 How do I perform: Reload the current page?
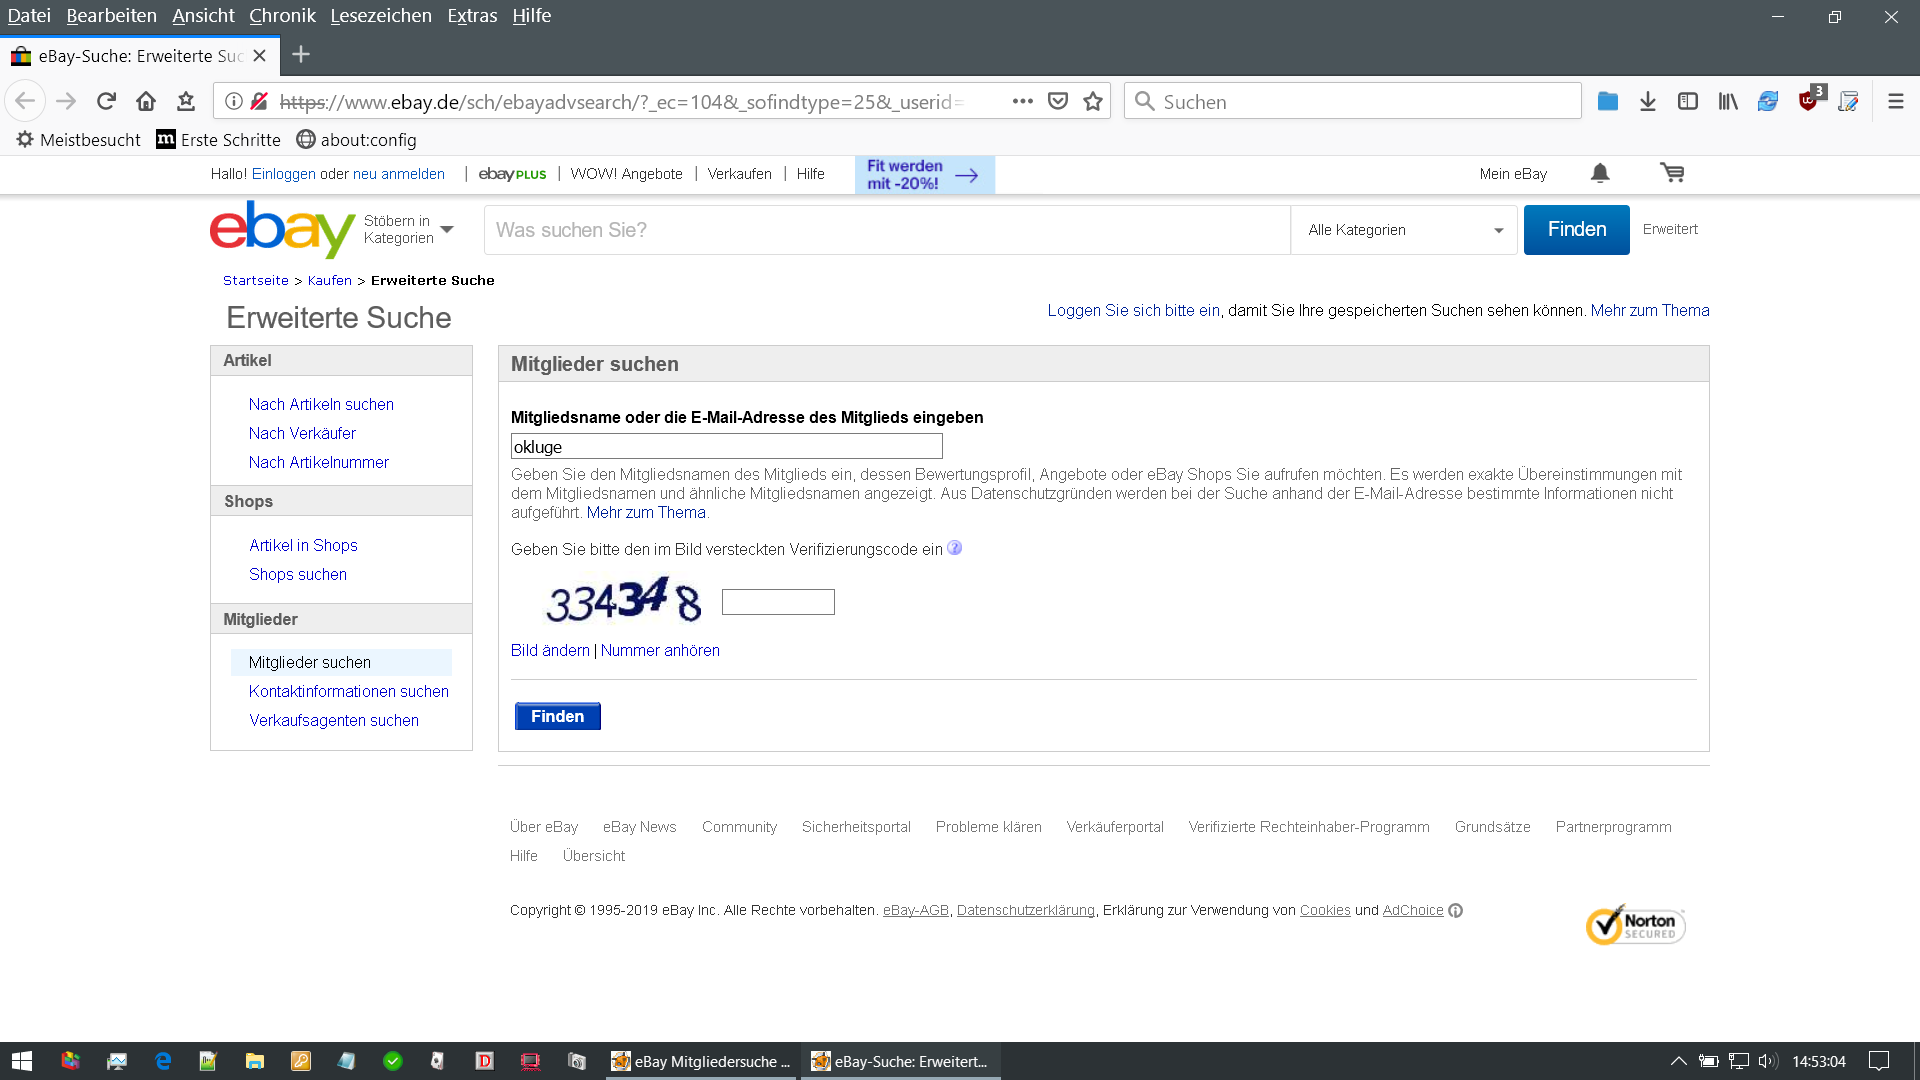click(x=106, y=101)
